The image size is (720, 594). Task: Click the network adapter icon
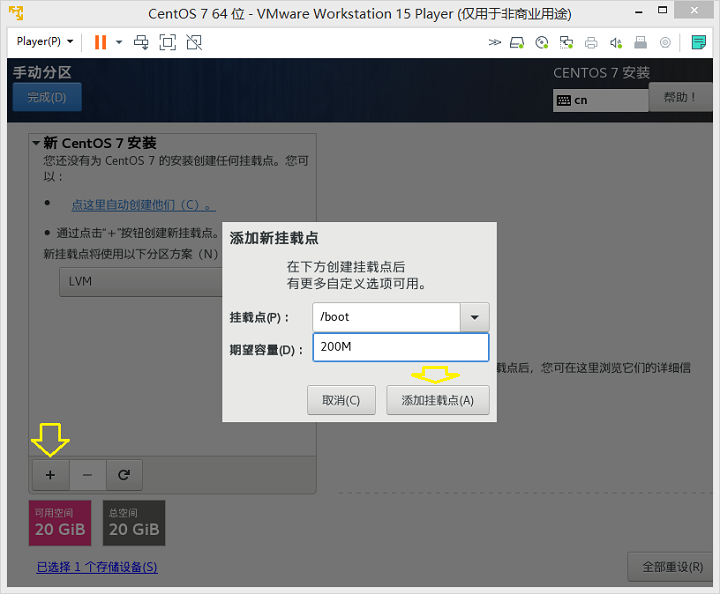tap(566, 43)
